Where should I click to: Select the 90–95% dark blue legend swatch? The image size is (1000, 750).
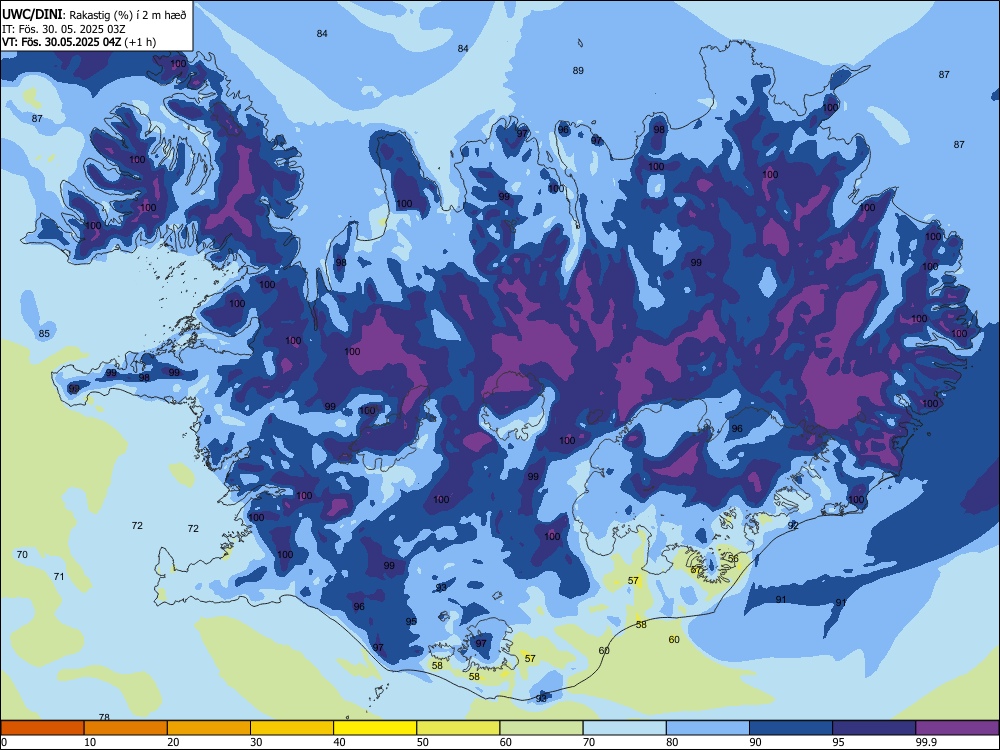(x=791, y=728)
